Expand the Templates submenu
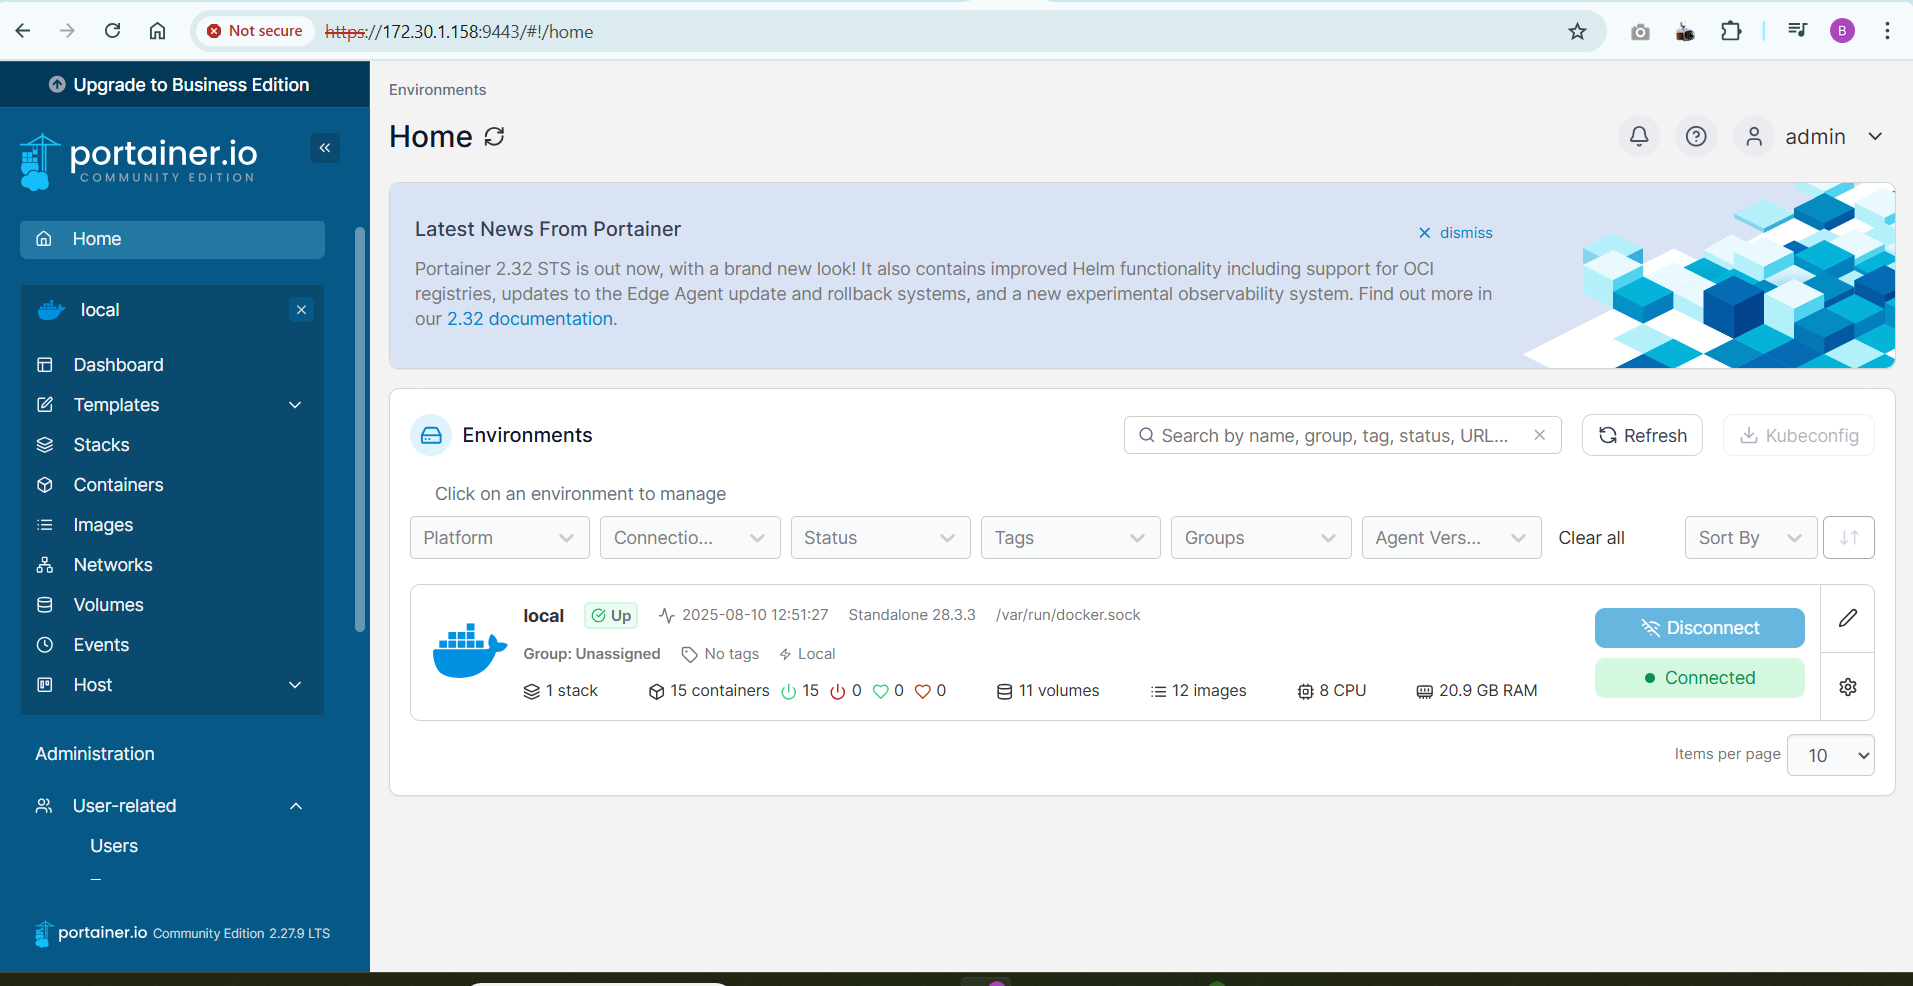 pos(295,405)
